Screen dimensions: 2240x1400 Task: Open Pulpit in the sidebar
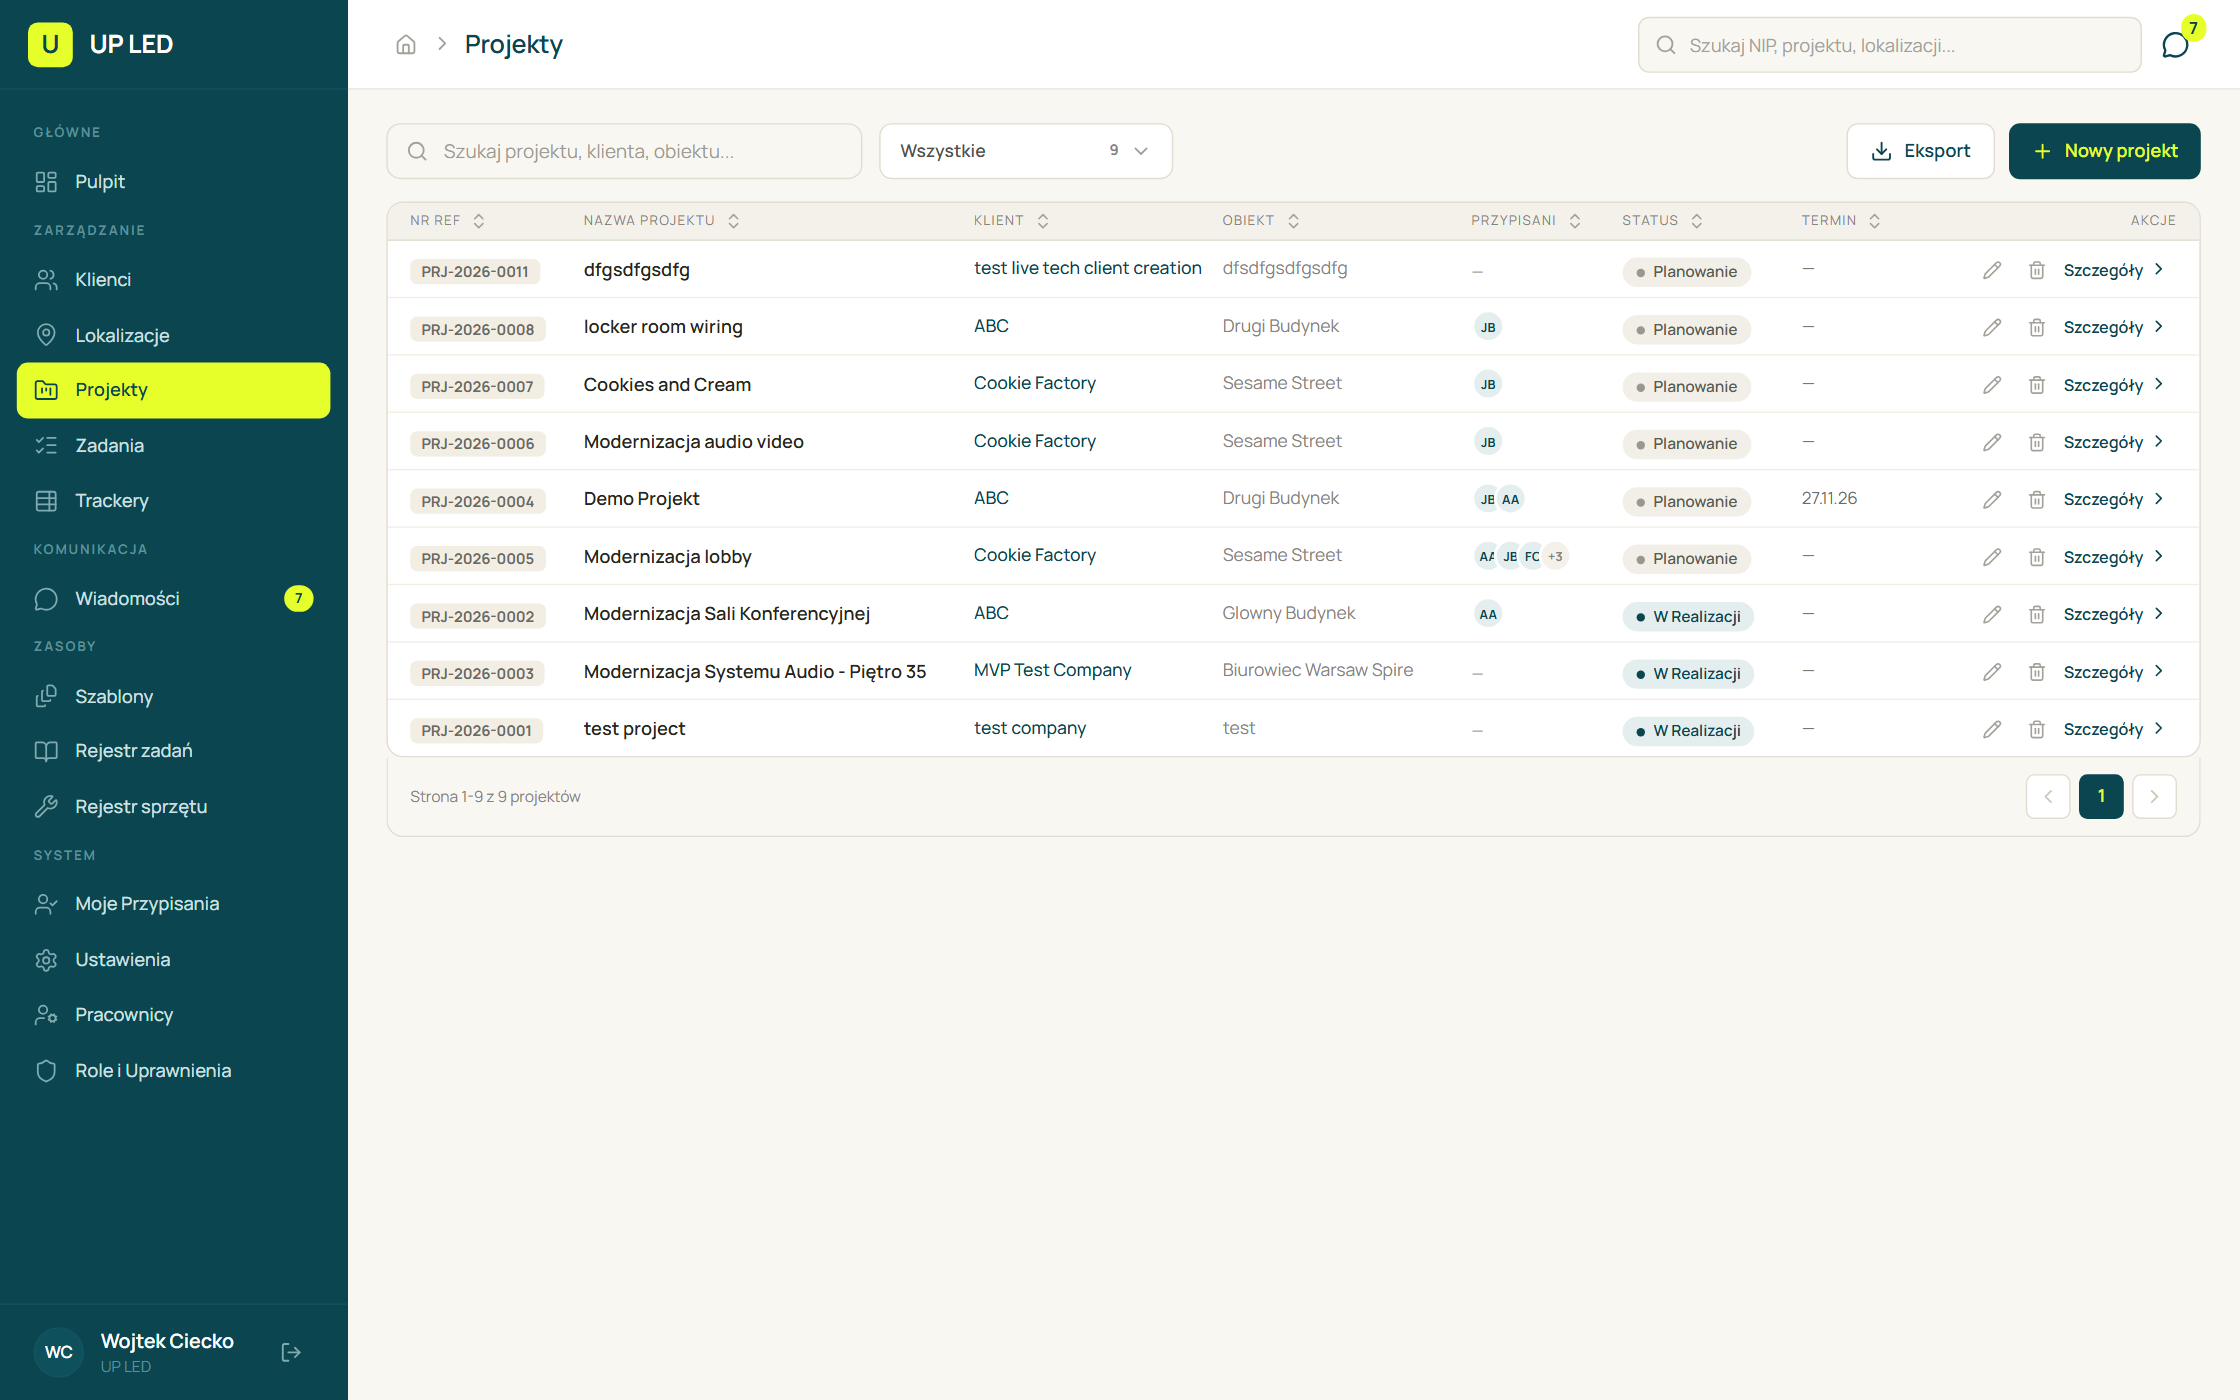point(173,182)
